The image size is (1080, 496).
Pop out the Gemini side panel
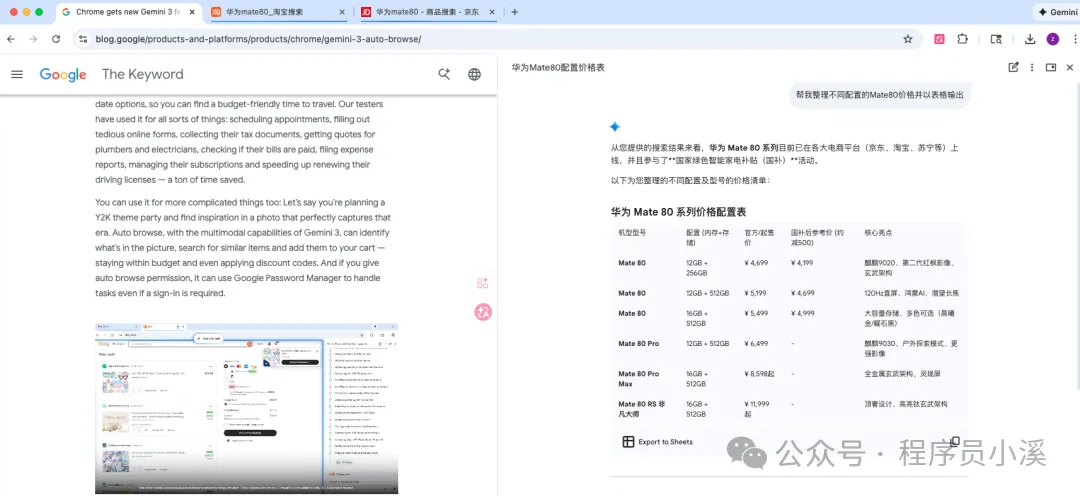click(1051, 68)
